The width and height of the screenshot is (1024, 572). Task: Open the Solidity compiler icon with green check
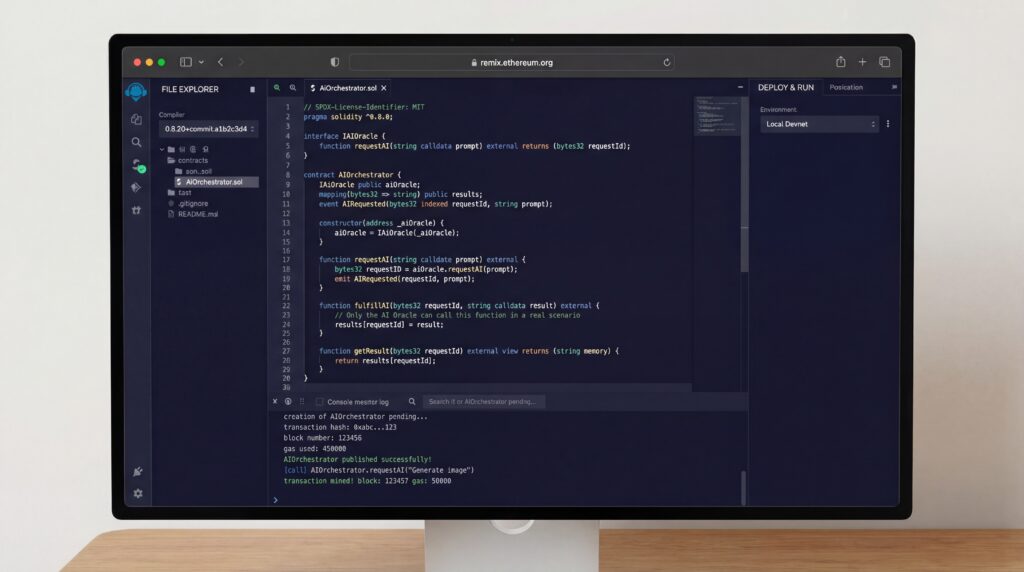[x=137, y=165]
